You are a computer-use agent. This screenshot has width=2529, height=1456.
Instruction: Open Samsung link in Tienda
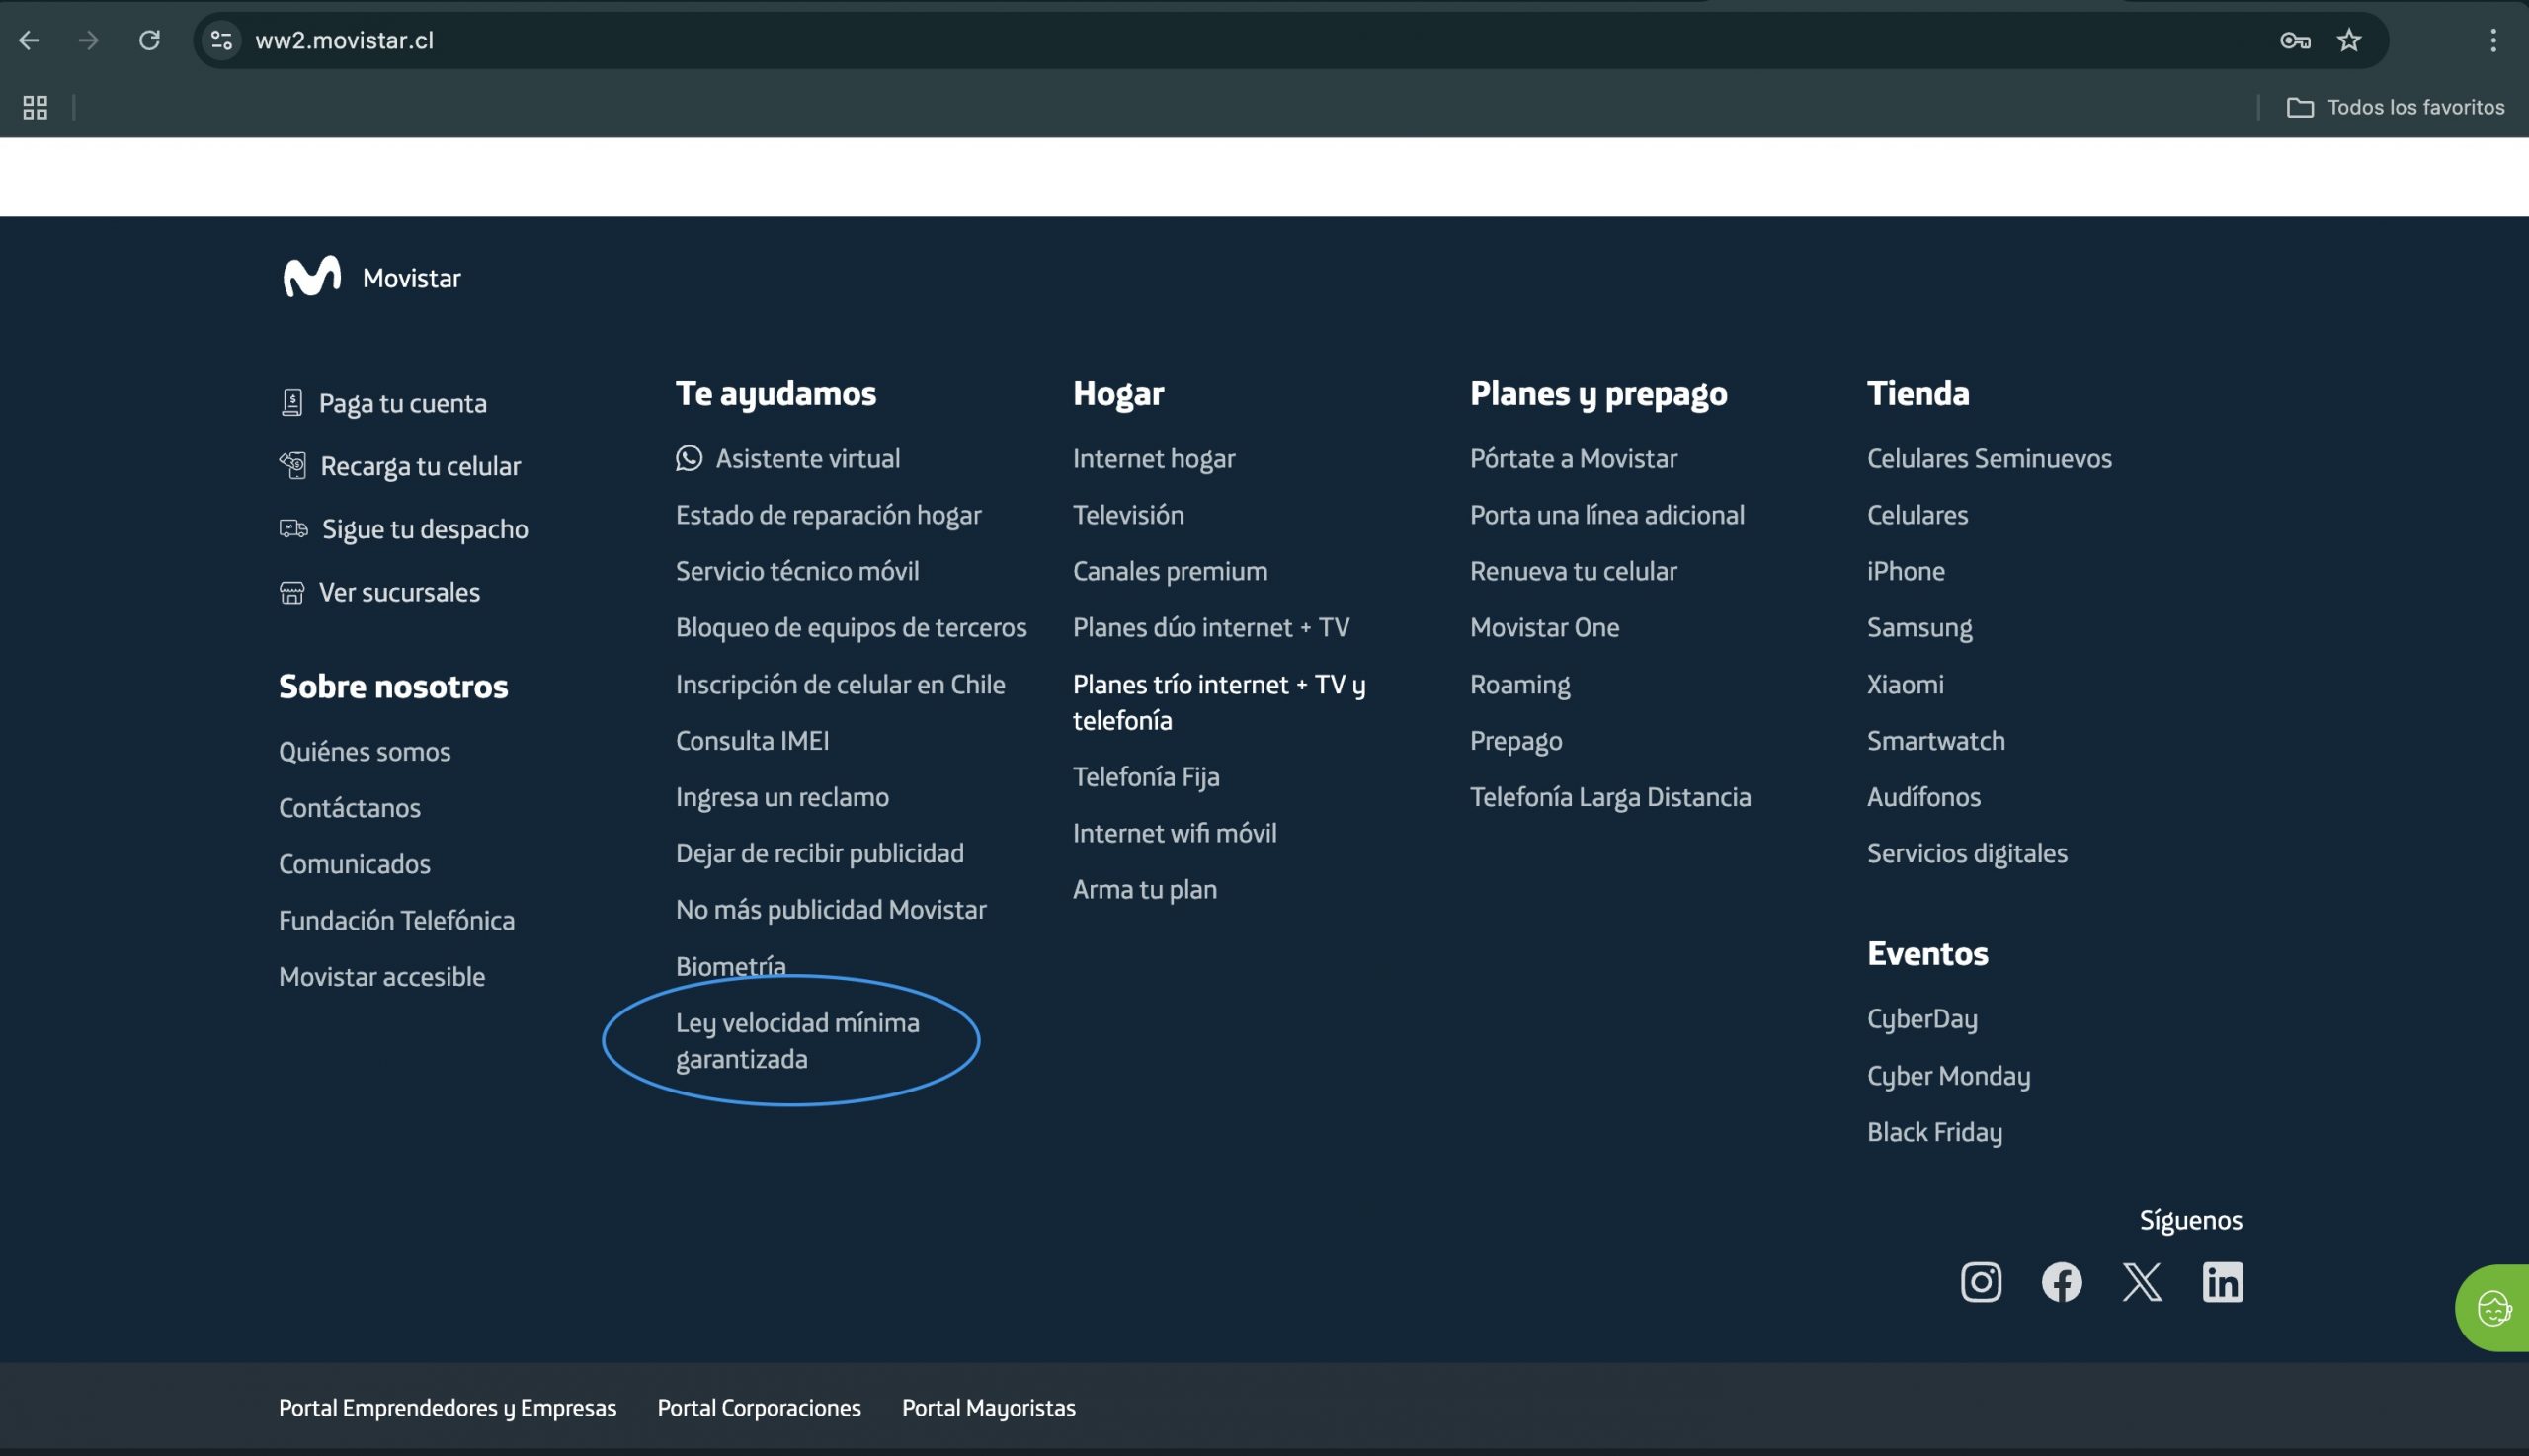tap(1920, 627)
